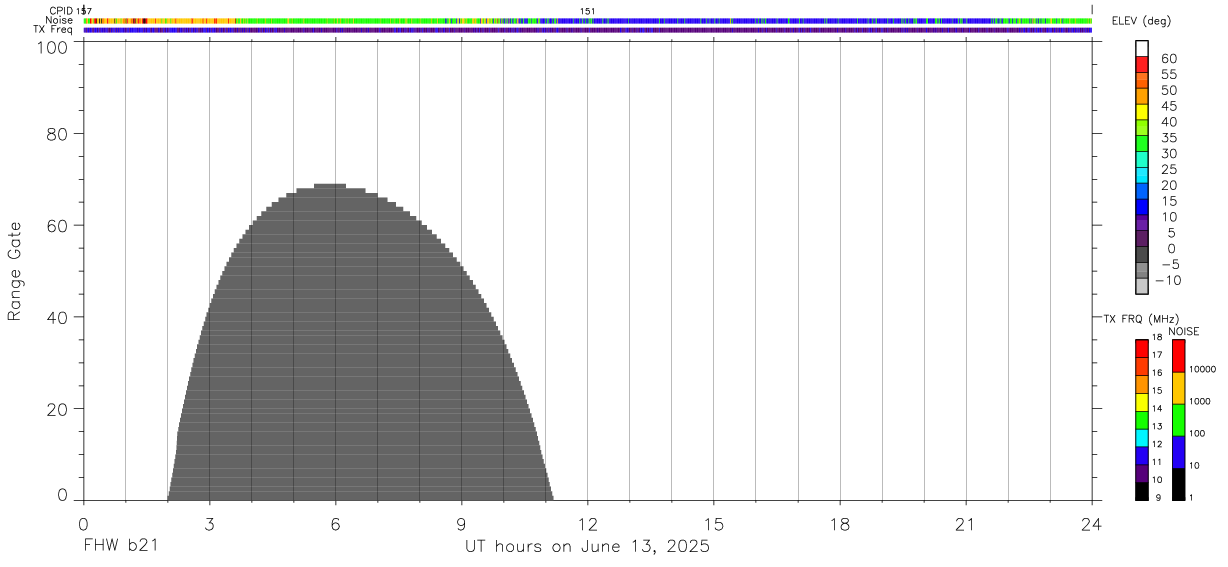
Task: Click the y-axis tick label '20' on Range Gate axis
Action: [56, 409]
